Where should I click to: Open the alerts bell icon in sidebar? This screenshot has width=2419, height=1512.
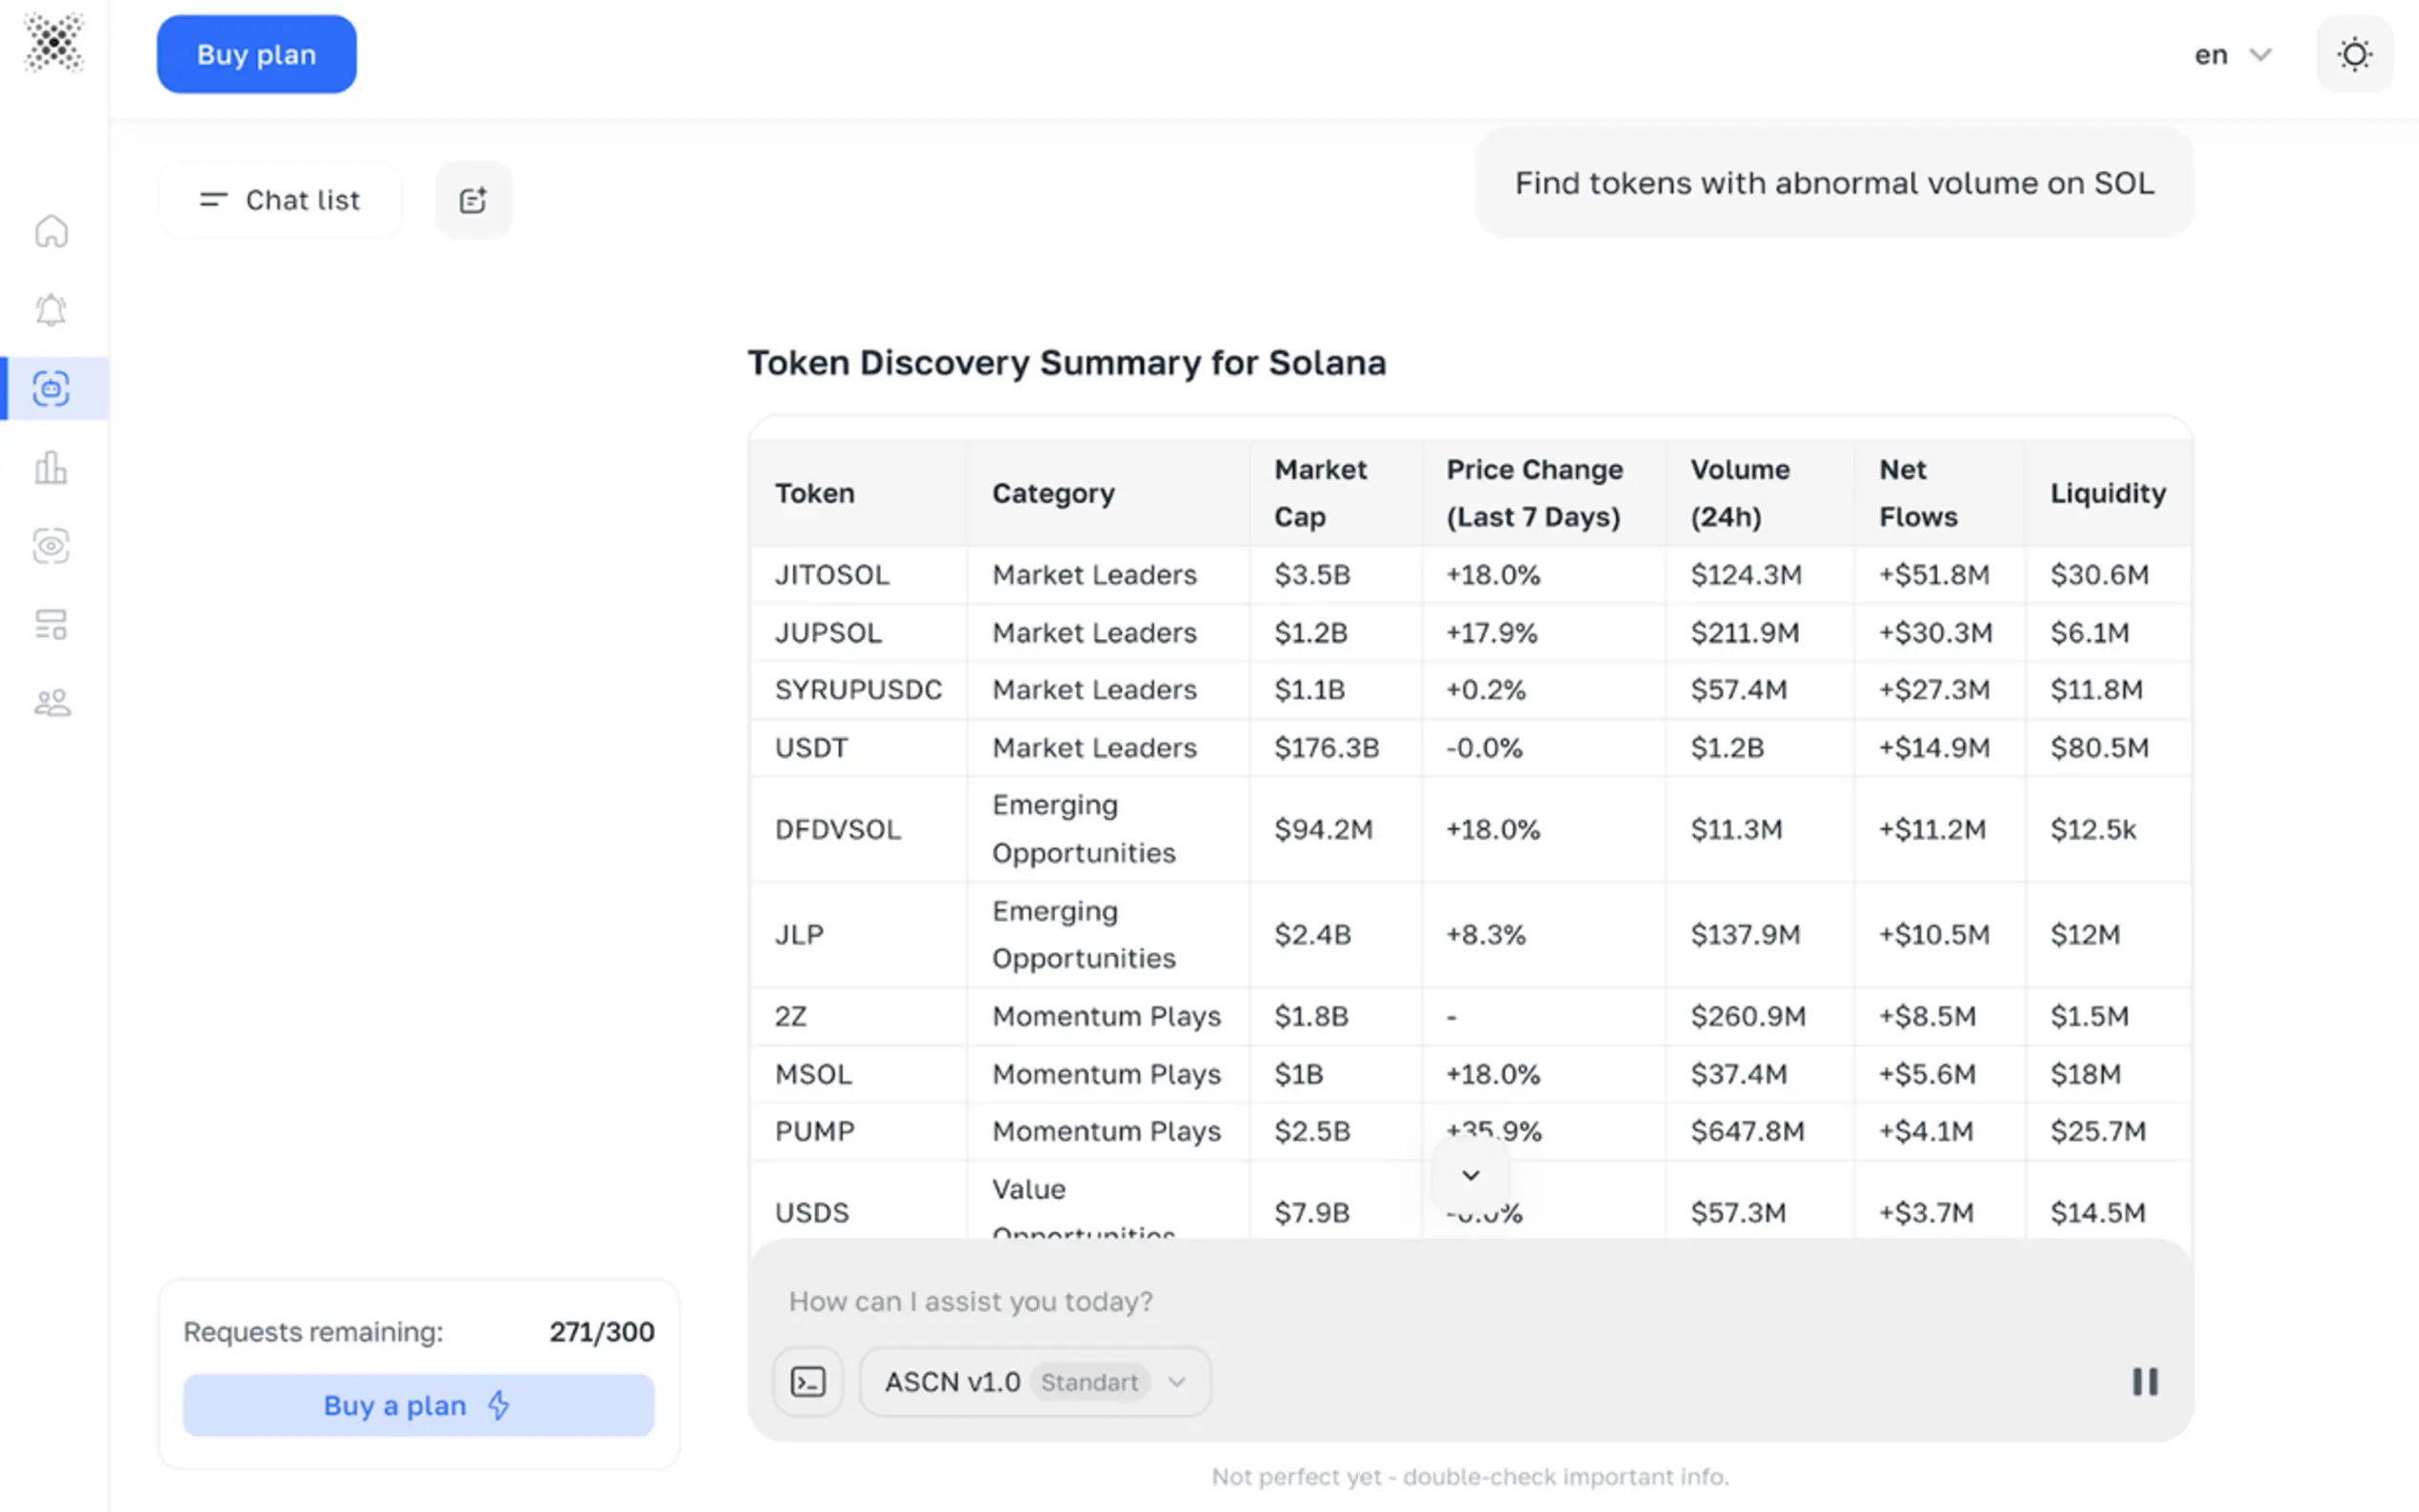[x=51, y=310]
